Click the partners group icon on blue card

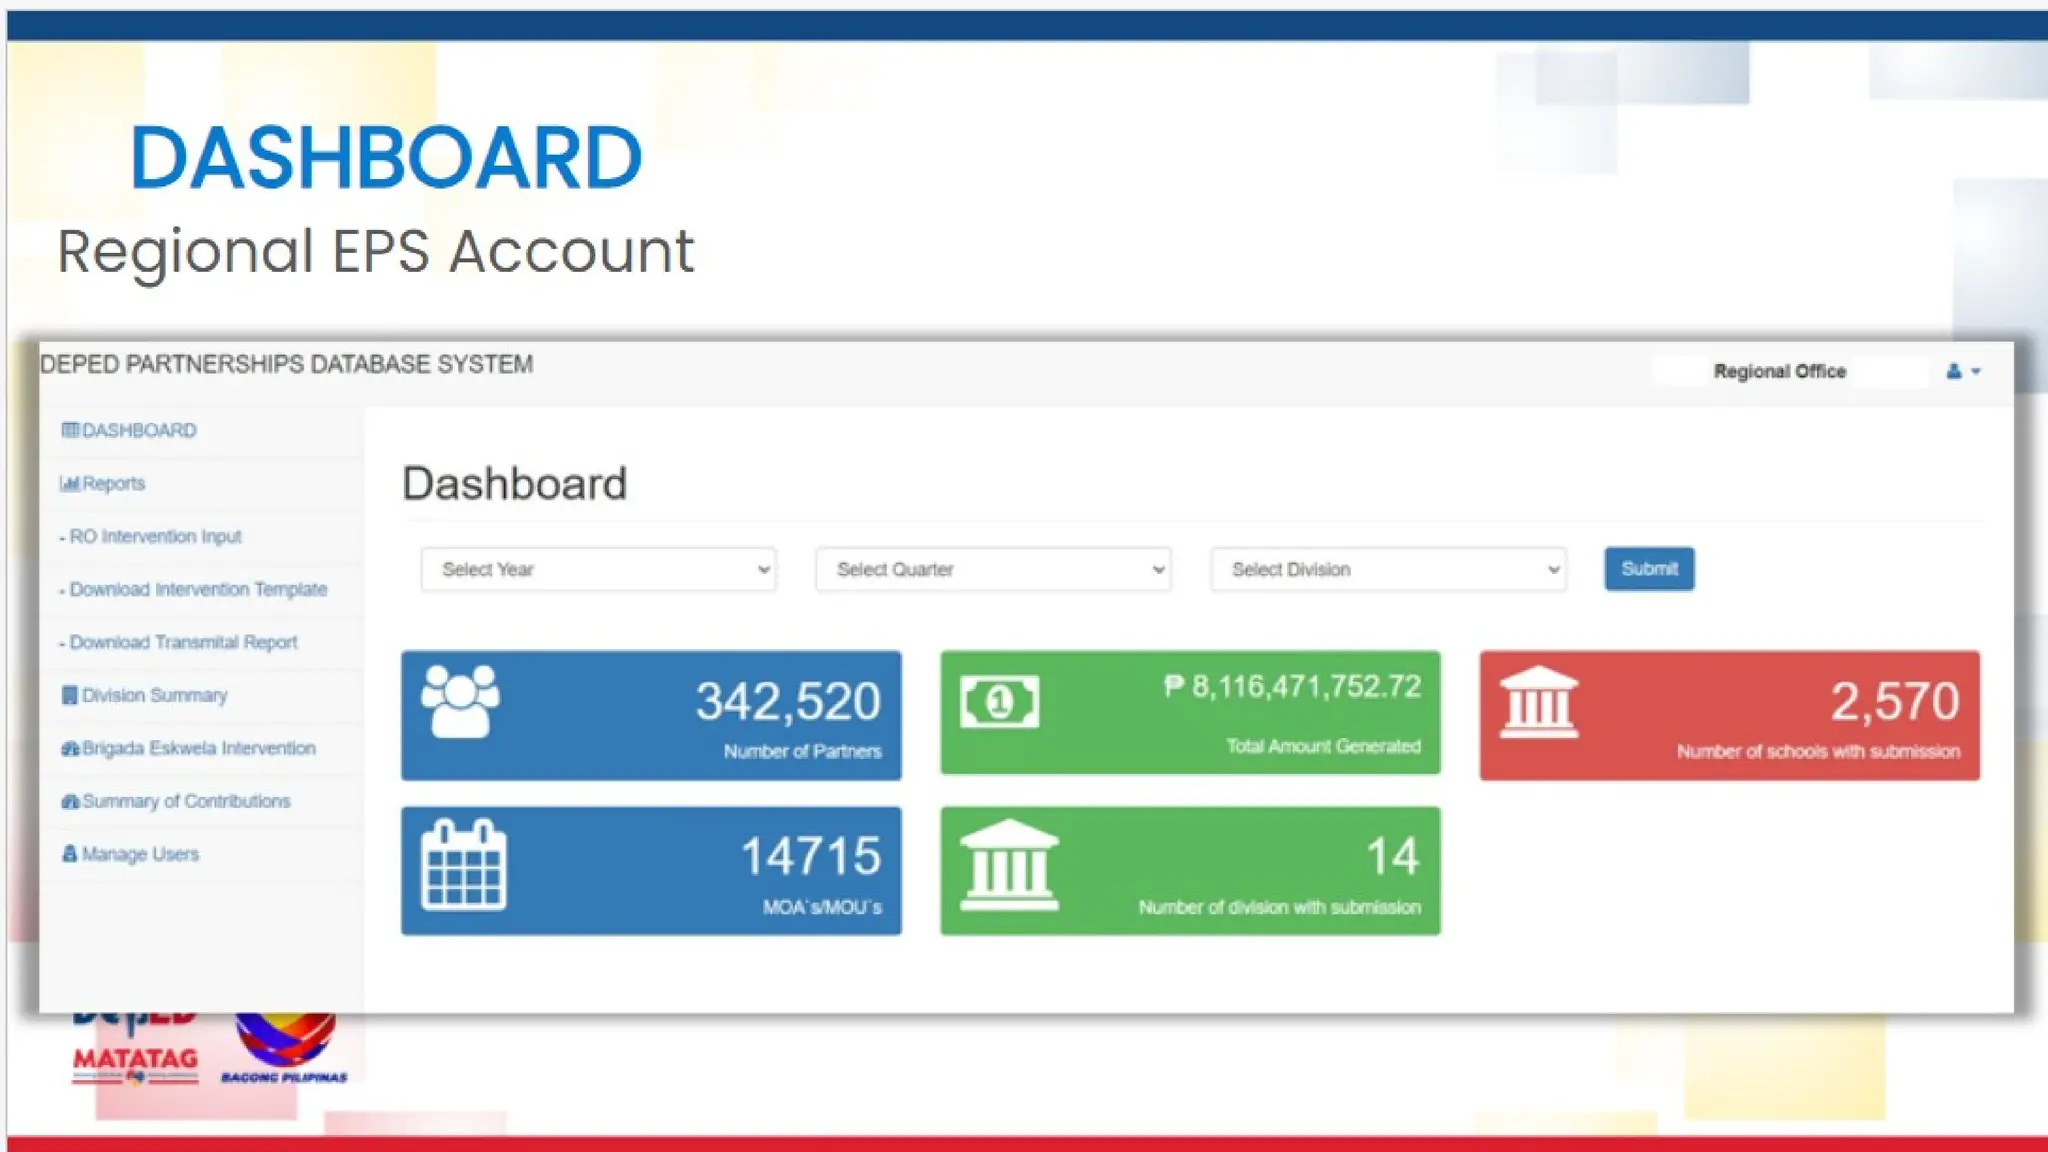460,701
